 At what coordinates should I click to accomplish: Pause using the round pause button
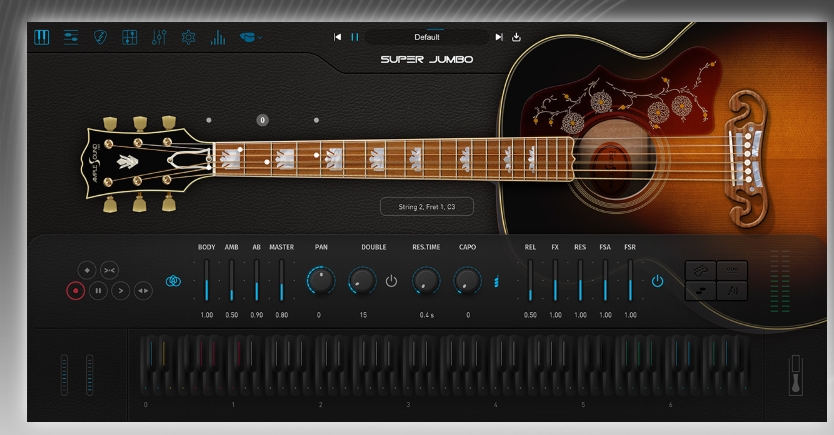98,291
